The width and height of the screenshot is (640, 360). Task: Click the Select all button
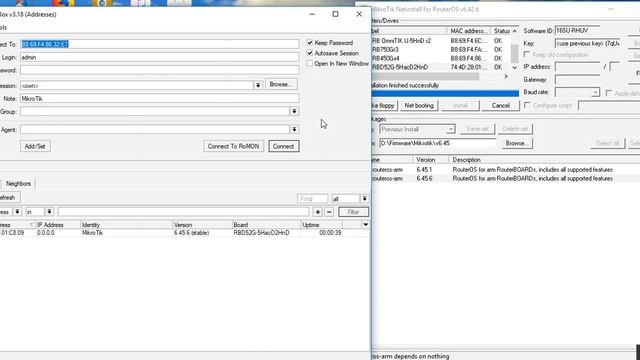(x=607, y=143)
